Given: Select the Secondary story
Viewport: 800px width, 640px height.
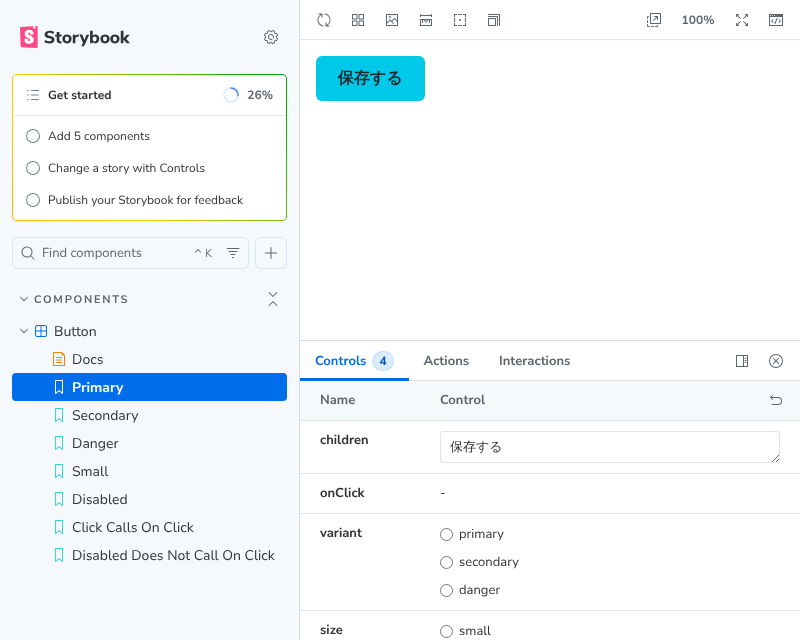Looking at the screenshot, I should click(149, 415).
